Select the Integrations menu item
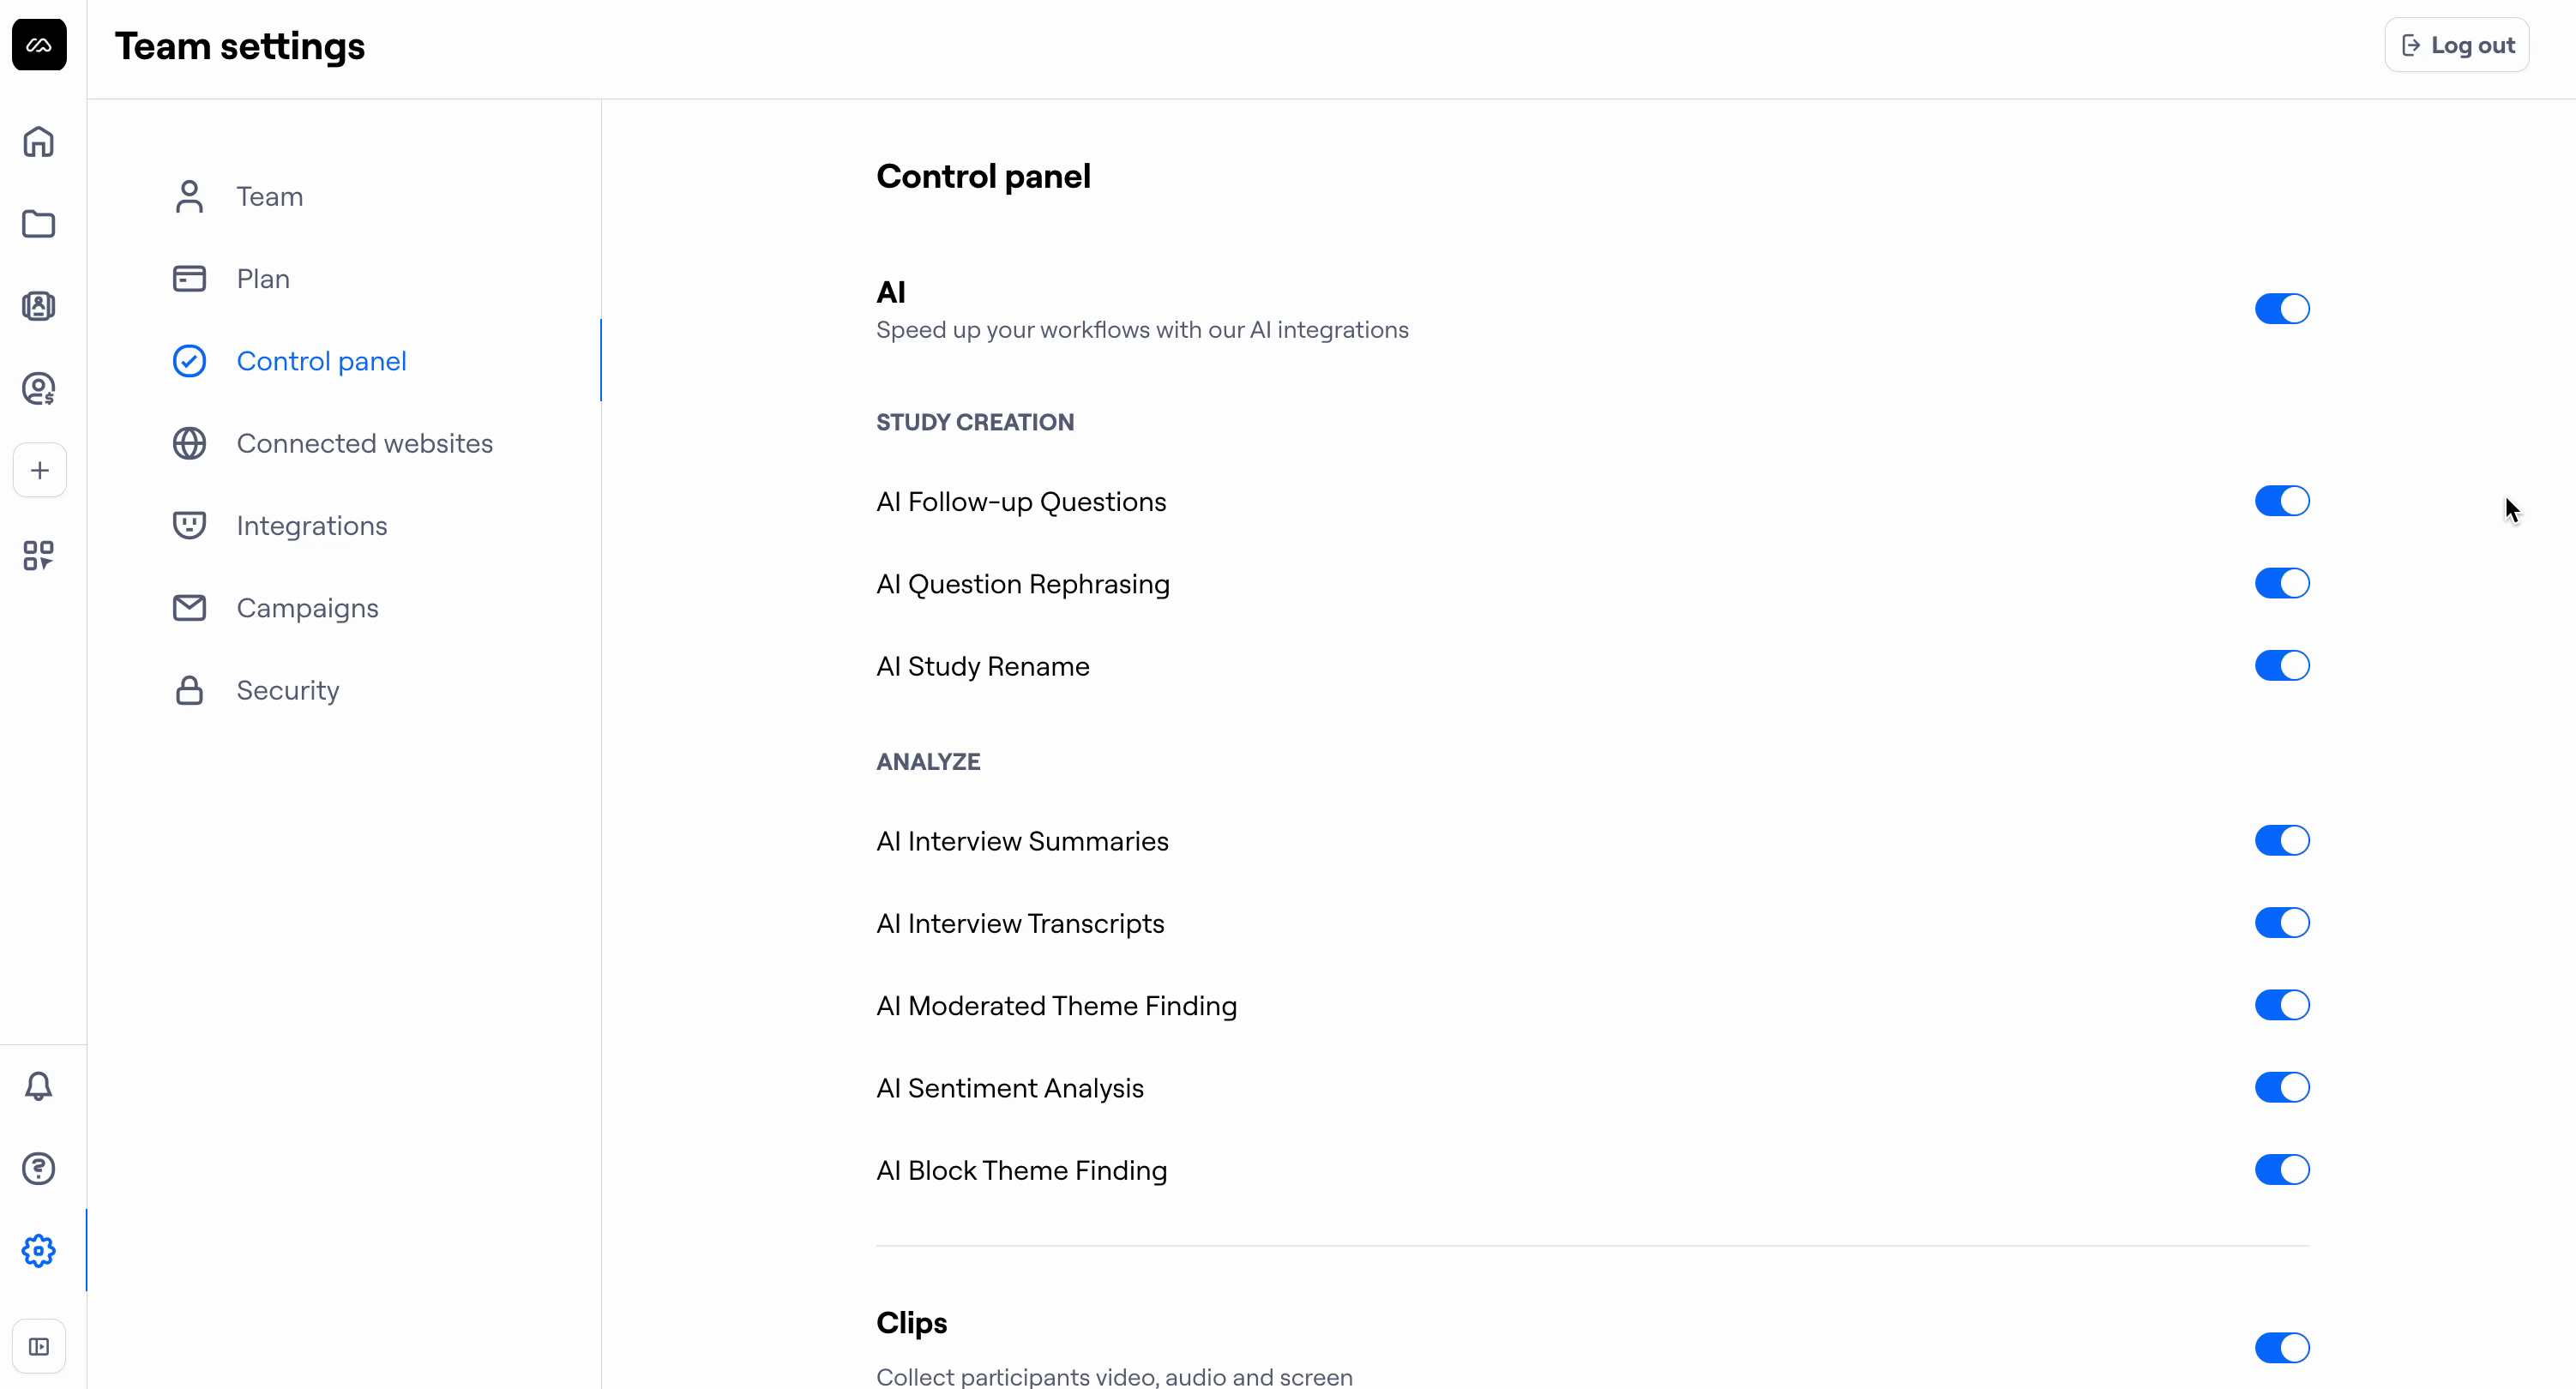The width and height of the screenshot is (2576, 1389). pos(311,526)
